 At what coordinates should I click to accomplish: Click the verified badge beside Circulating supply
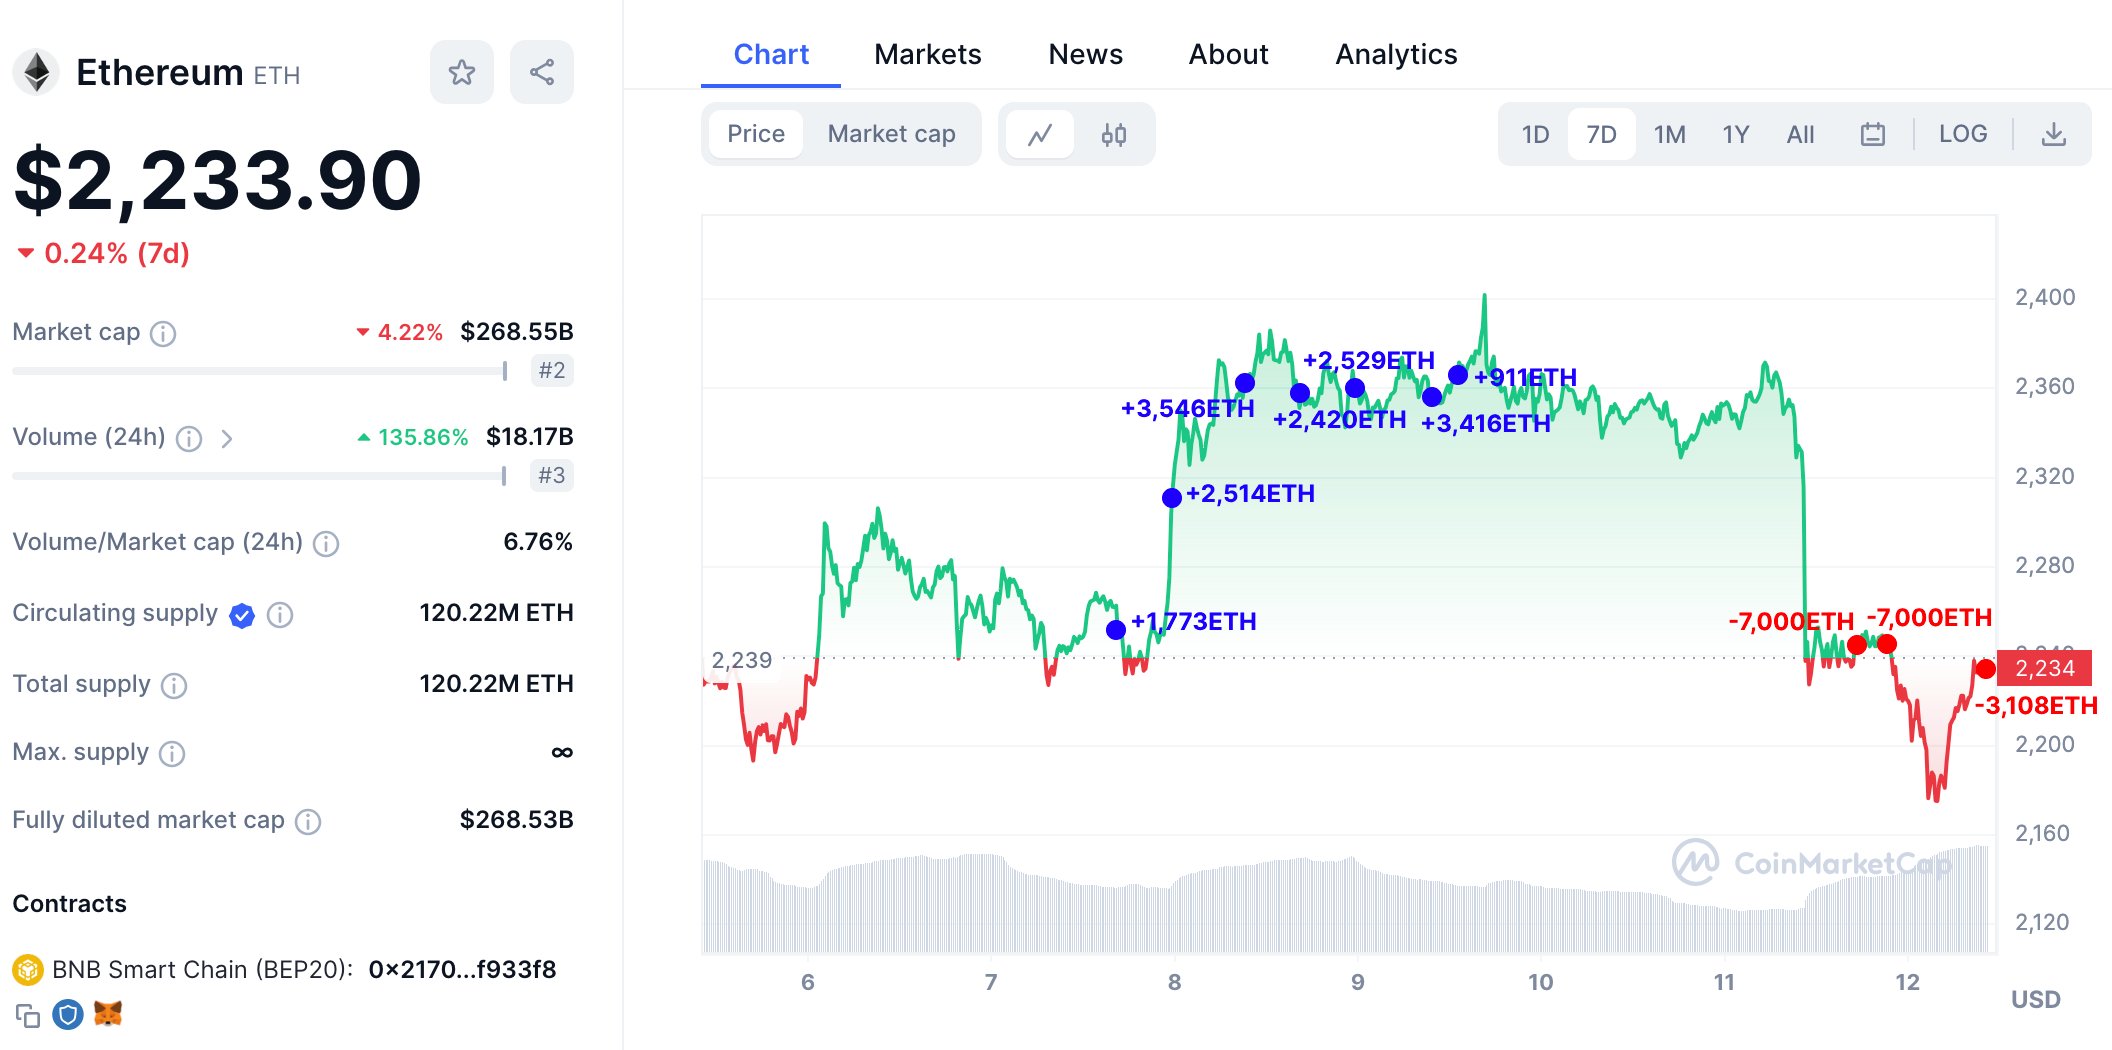242,615
